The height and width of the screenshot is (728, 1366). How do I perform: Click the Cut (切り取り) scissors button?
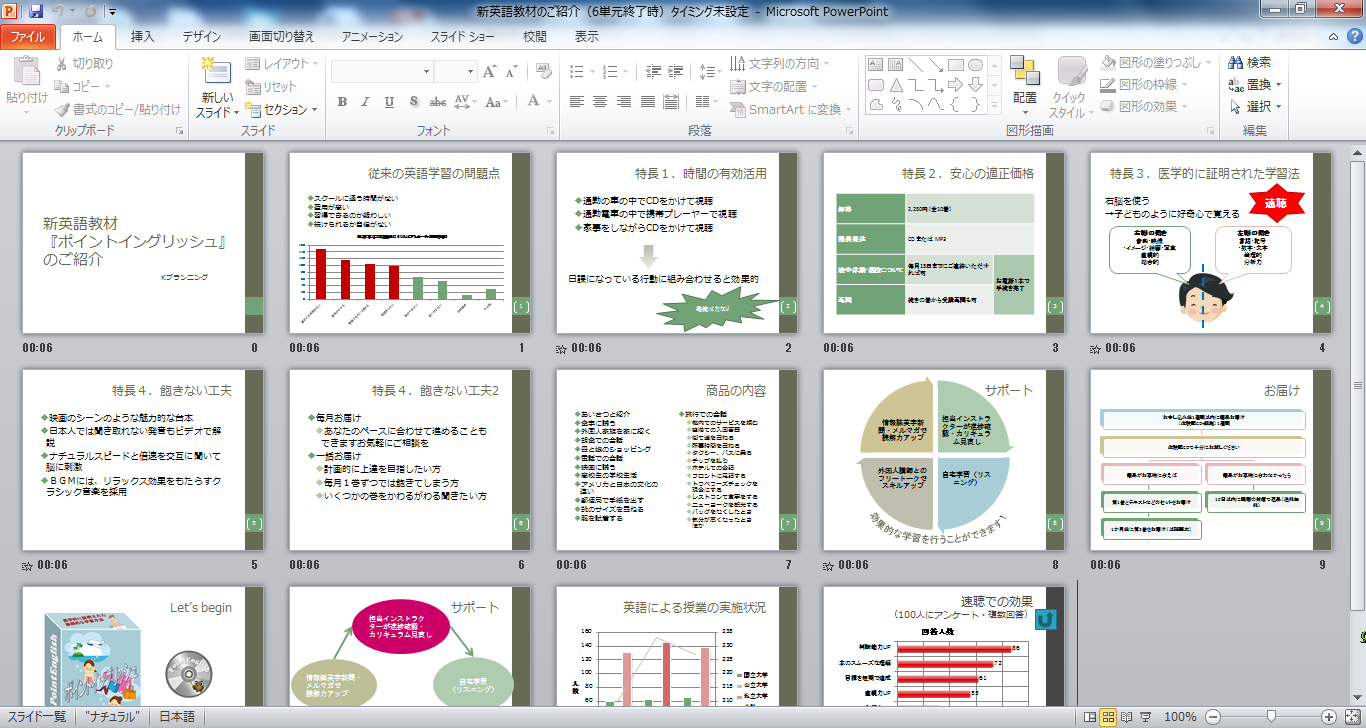pos(85,64)
